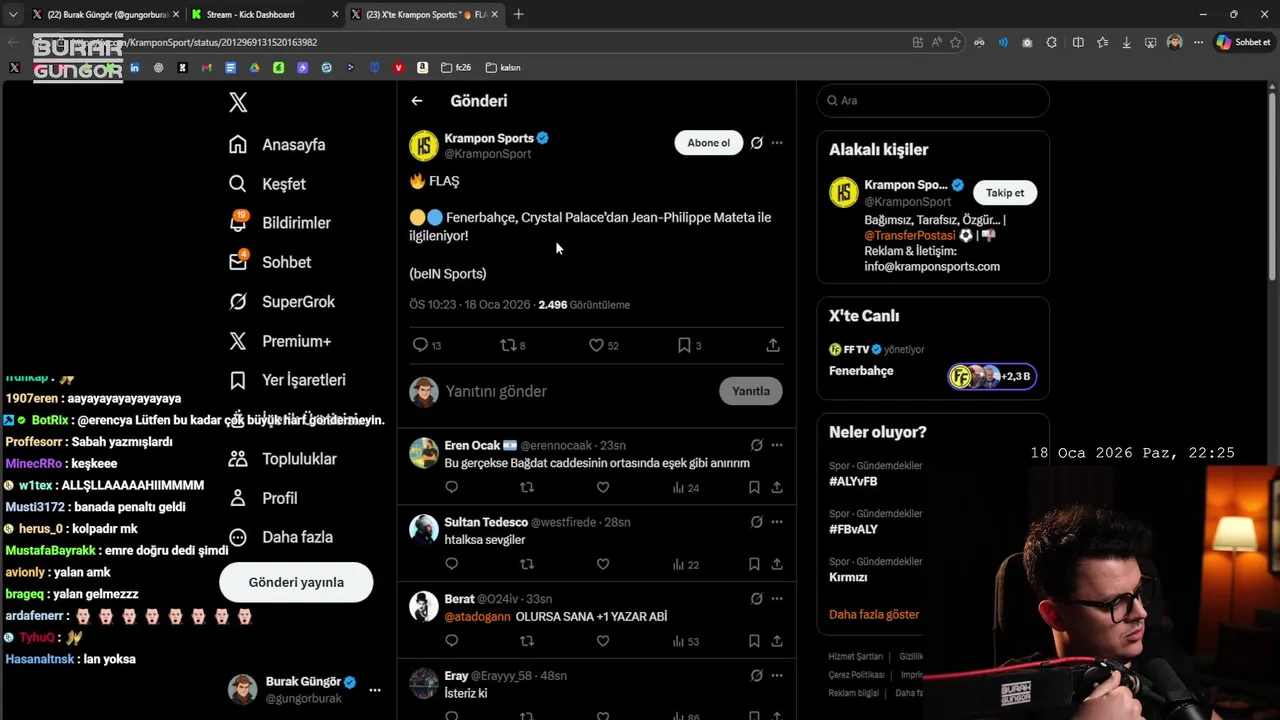Screen dimensions: 1280x720
Task: Click repost icon with 8 reposts
Action: click(x=507, y=345)
